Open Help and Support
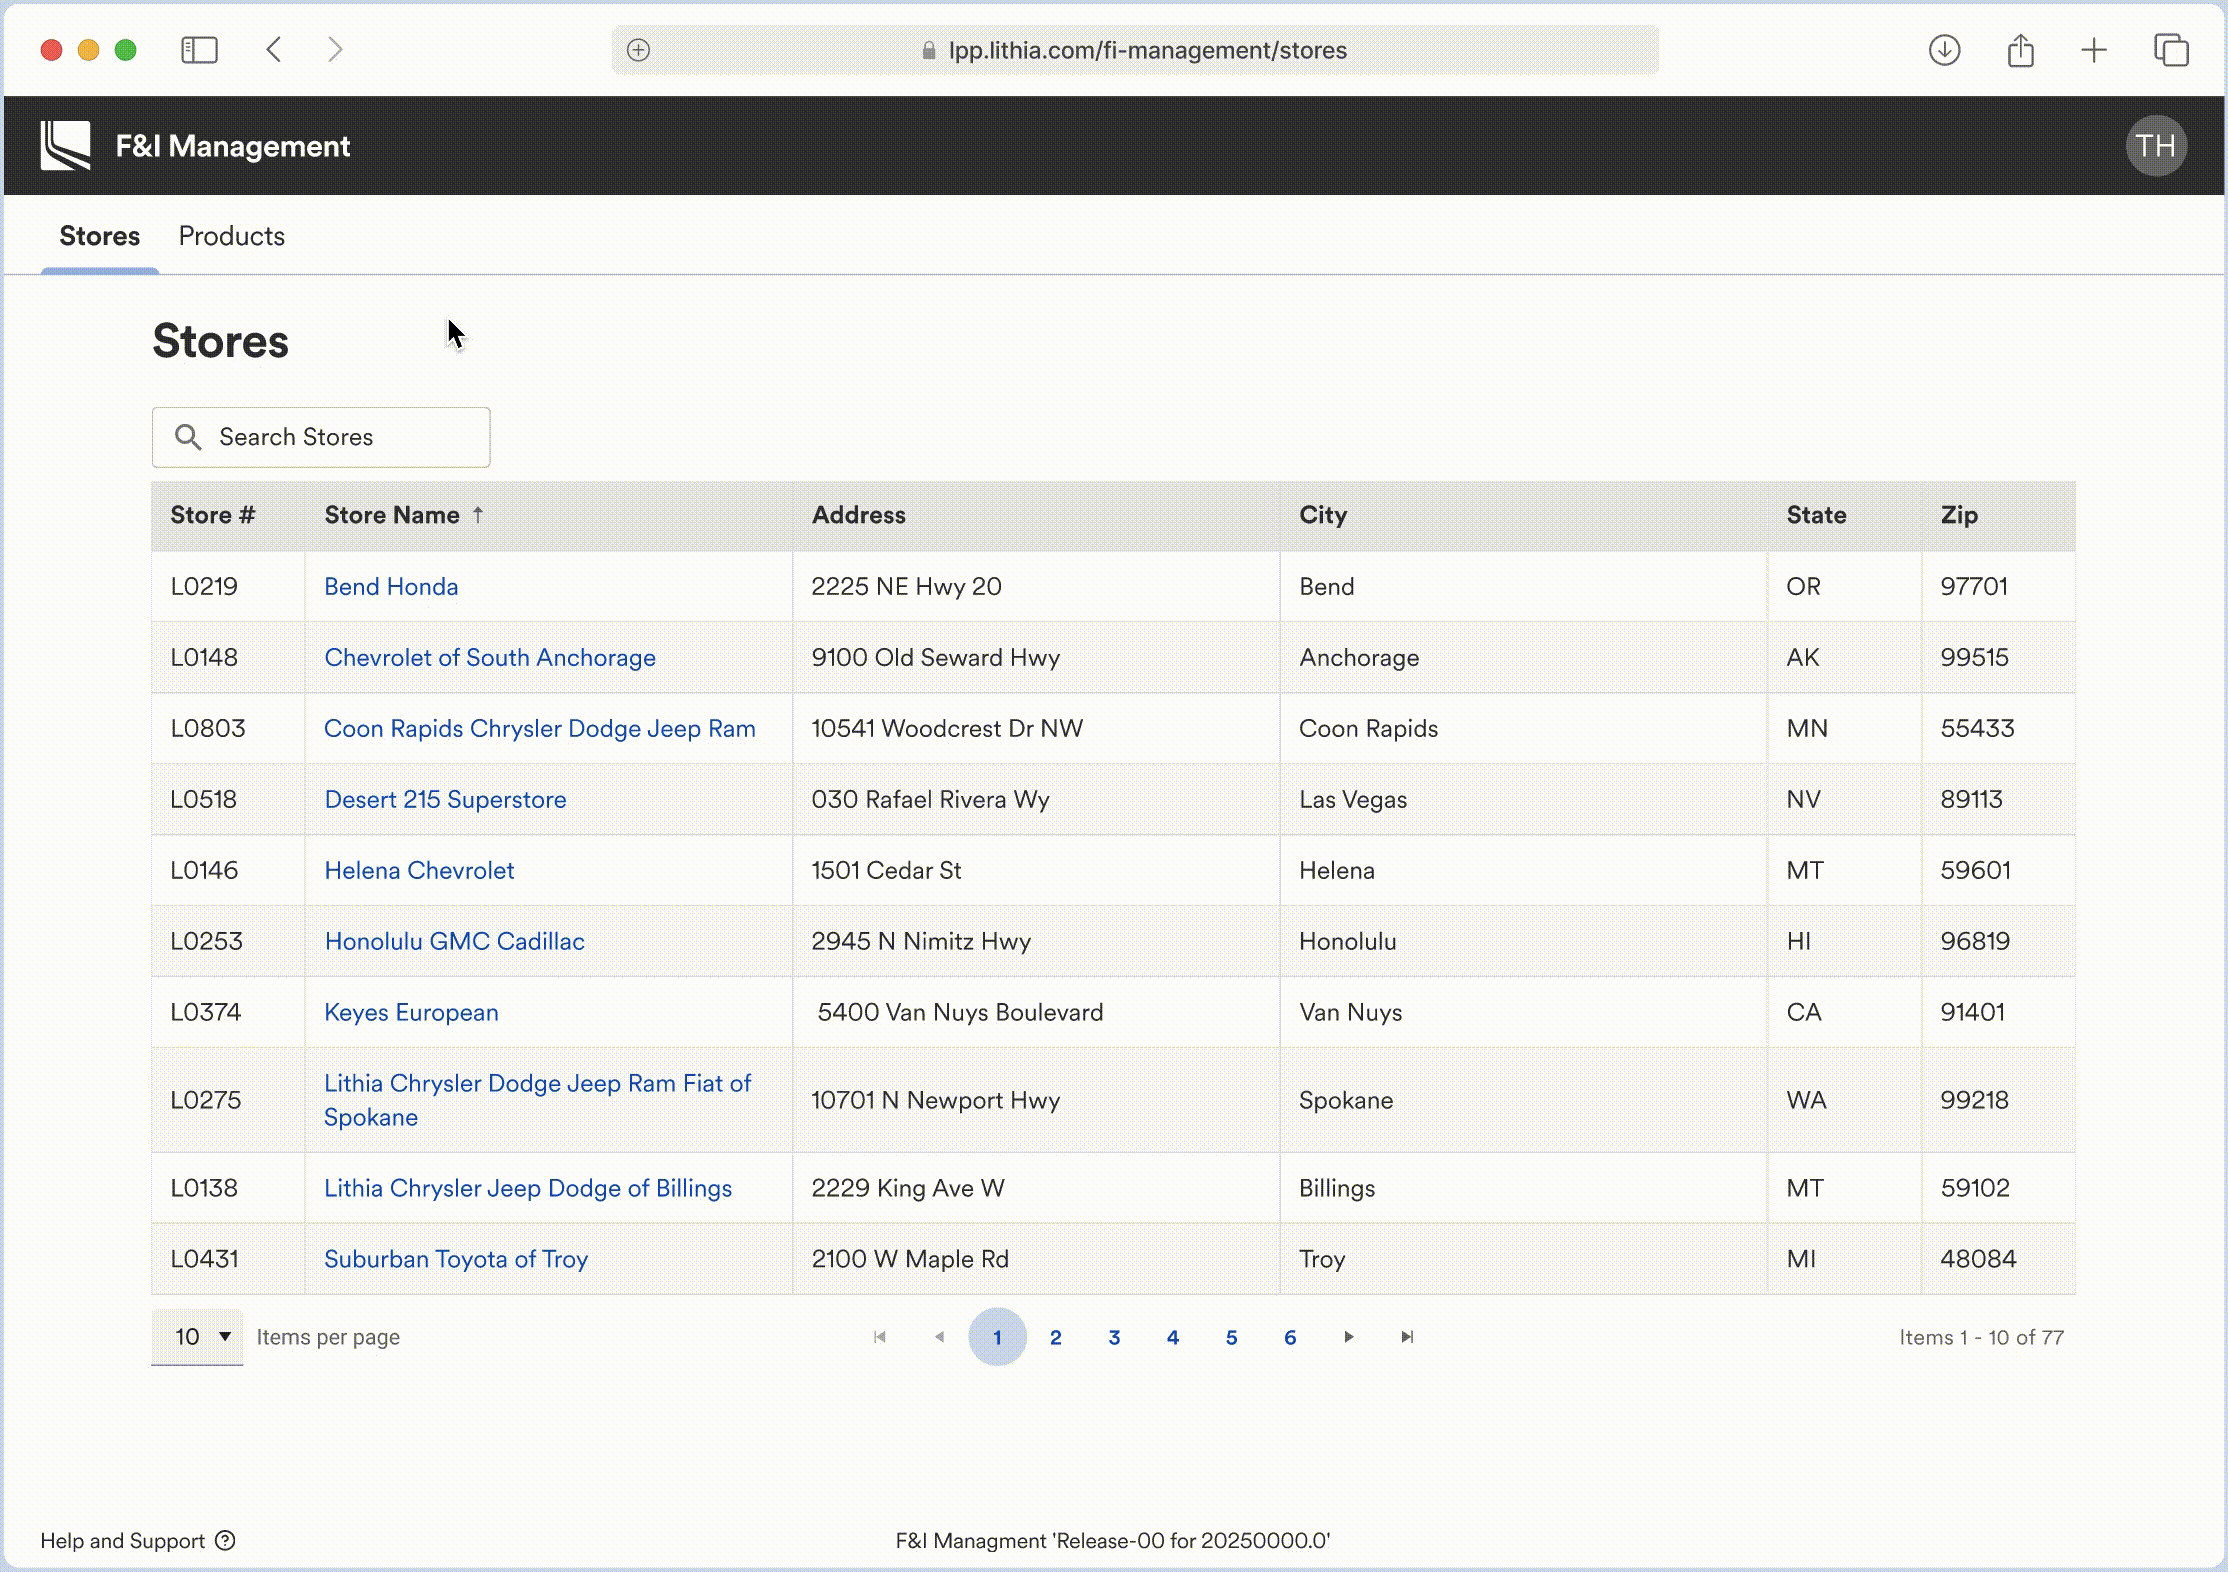This screenshot has width=2228, height=1572. 122,1541
